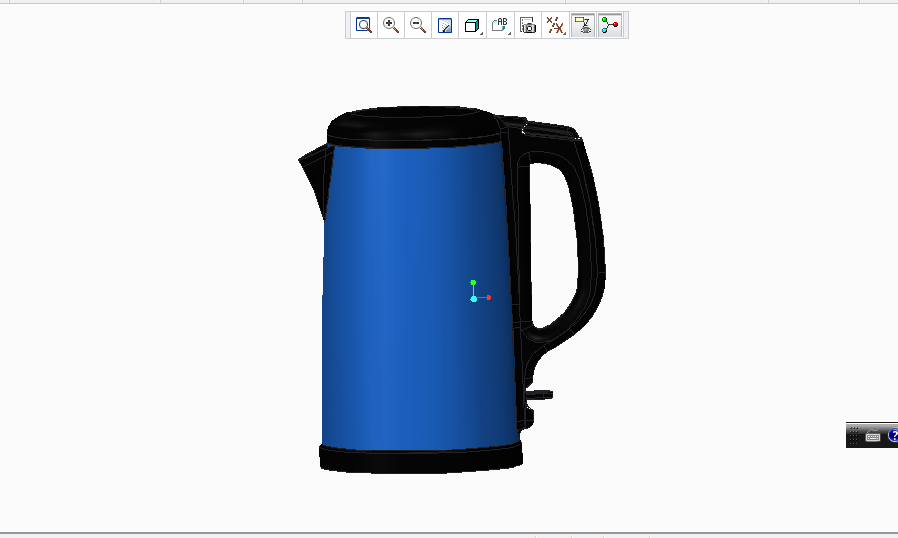This screenshot has width=898, height=538.
Task: Toggle Annotation Display in graphics toolbar
Action: [x=583, y=25]
